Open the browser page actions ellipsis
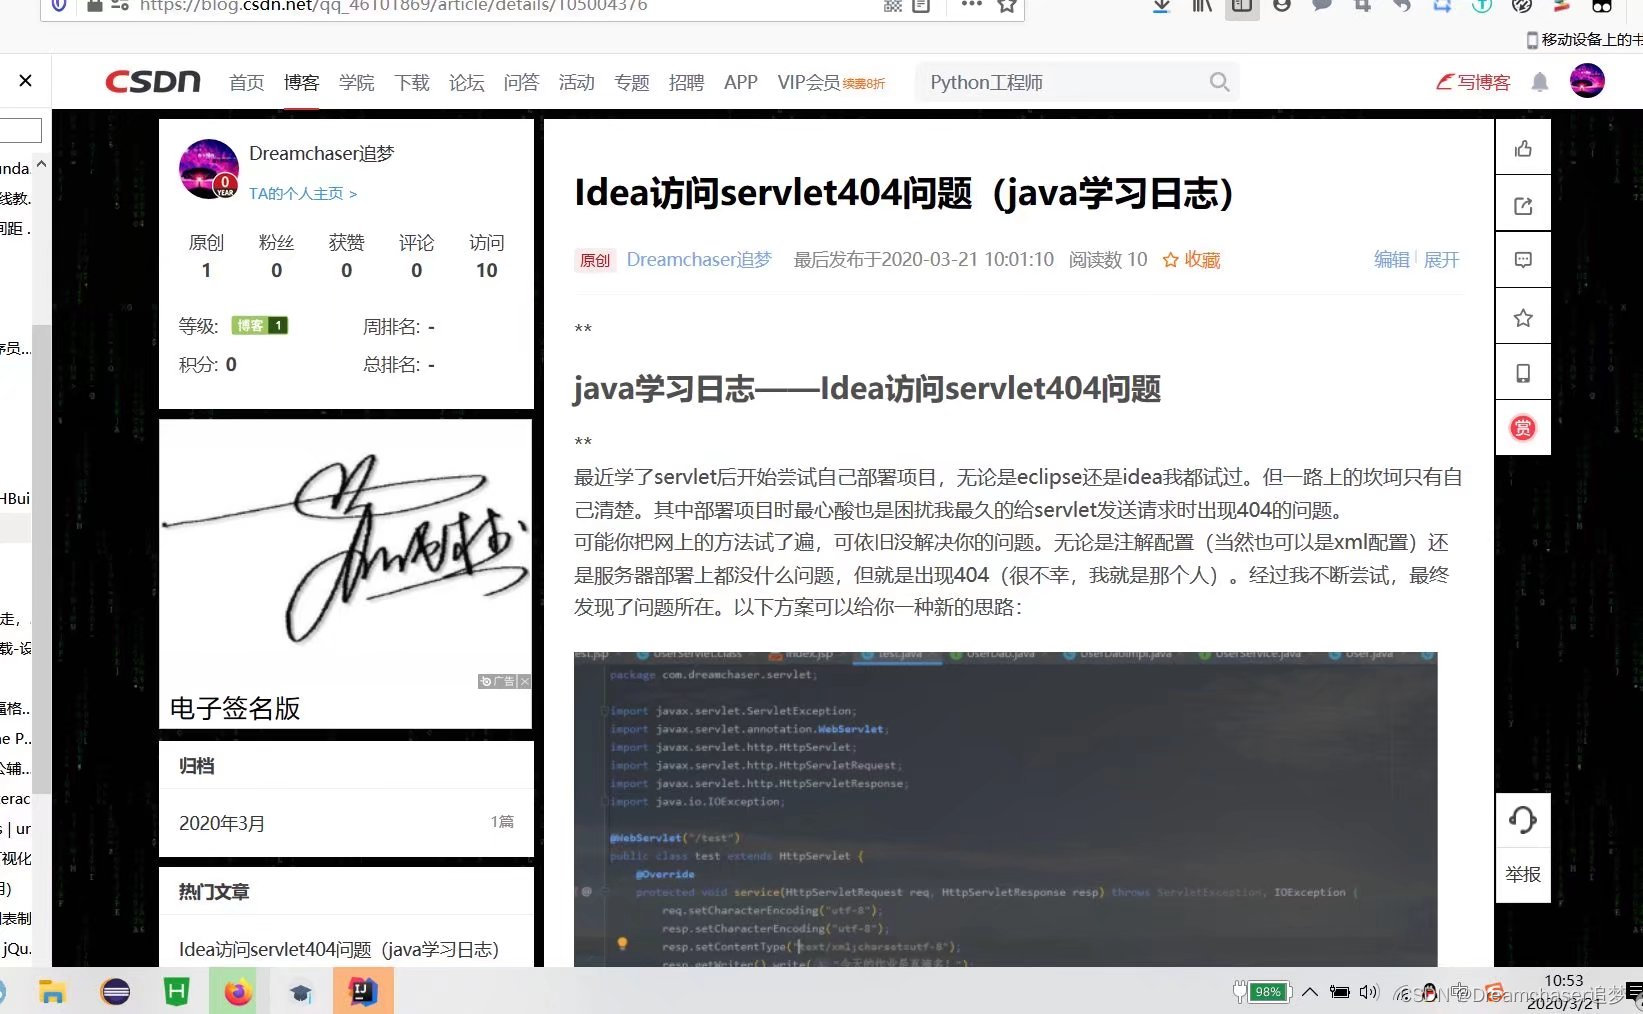The height and width of the screenshot is (1014, 1643). [x=971, y=4]
